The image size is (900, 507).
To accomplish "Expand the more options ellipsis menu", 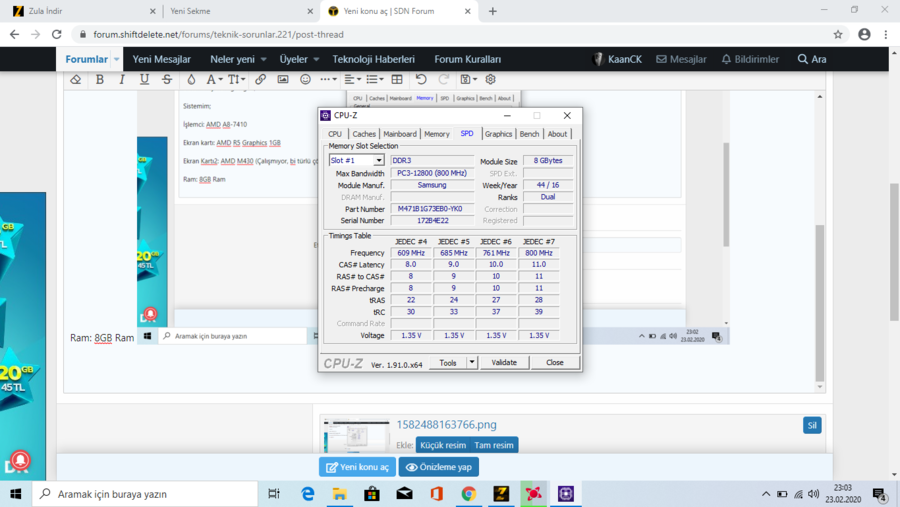I will click(x=328, y=80).
